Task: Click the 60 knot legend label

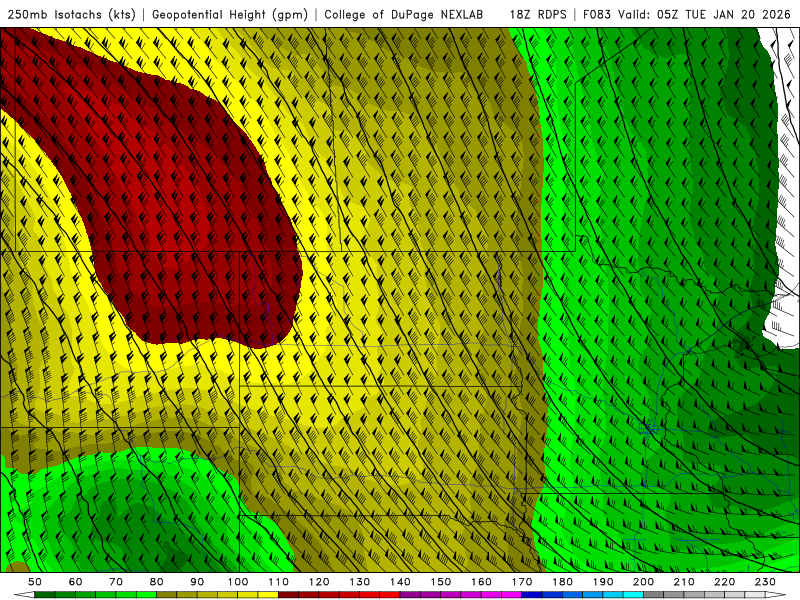Action: coord(76,582)
